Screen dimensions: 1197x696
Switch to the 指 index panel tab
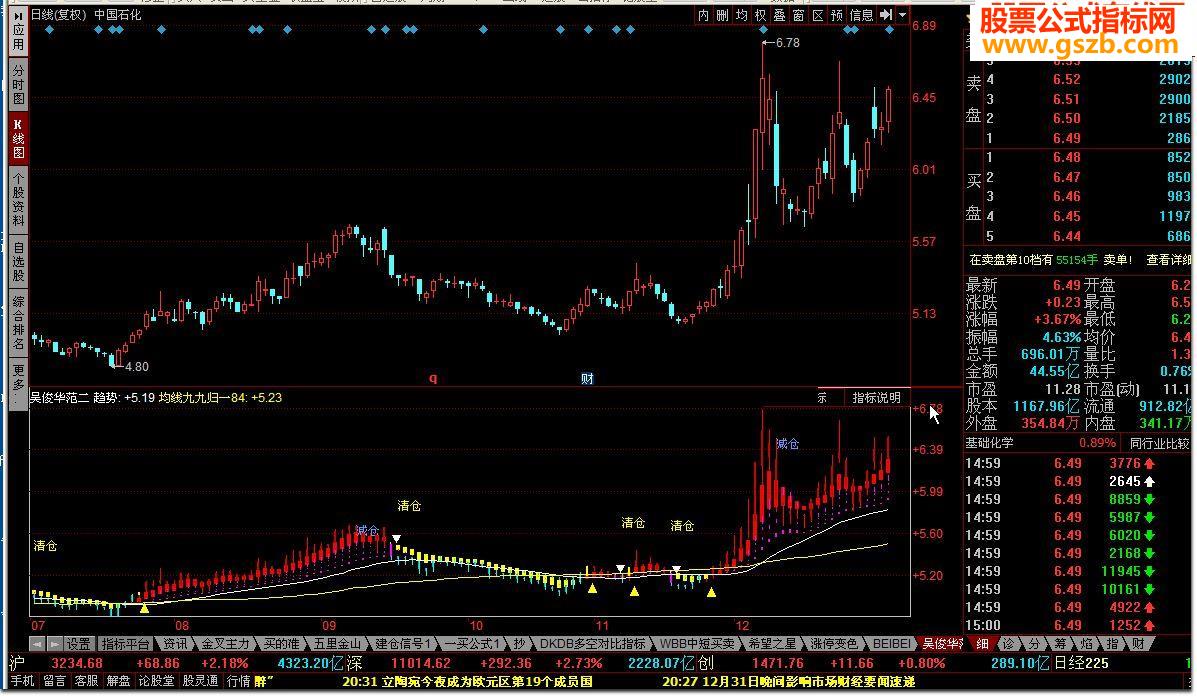(x=1112, y=644)
